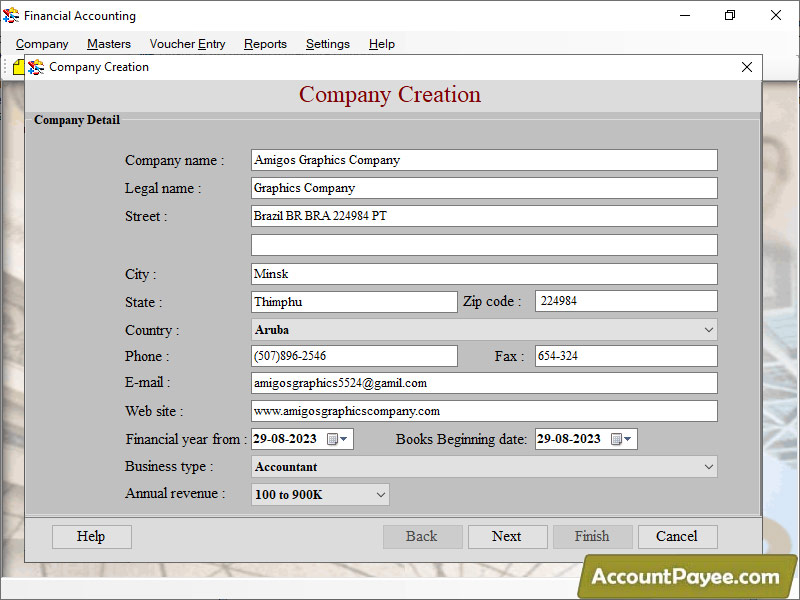Click the AccountPayee.com logo
The image size is (800, 600).
tap(690, 577)
